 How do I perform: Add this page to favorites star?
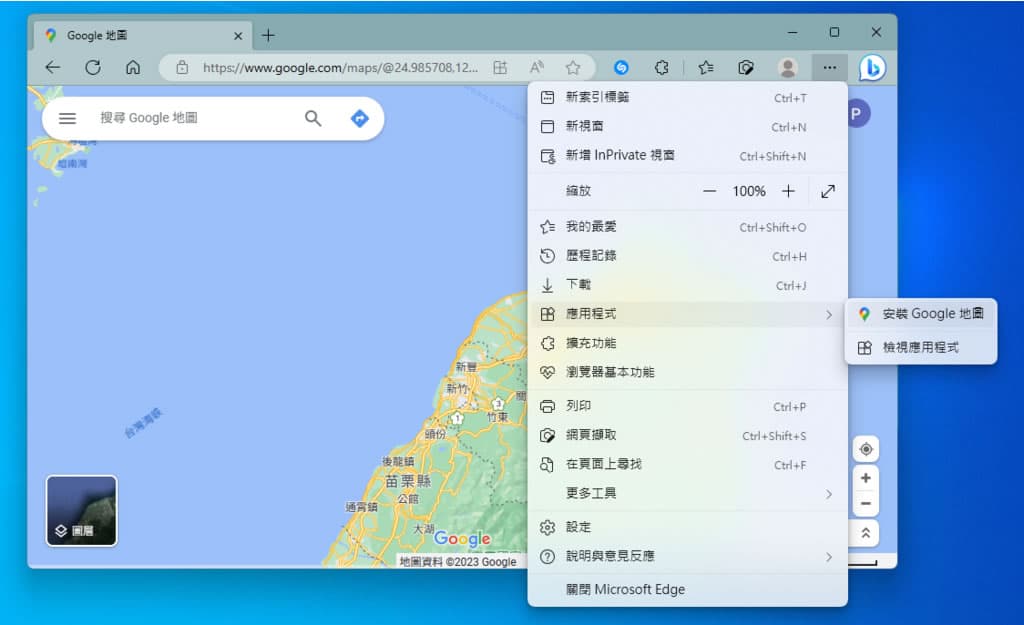pyautogui.click(x=573, y=67)
